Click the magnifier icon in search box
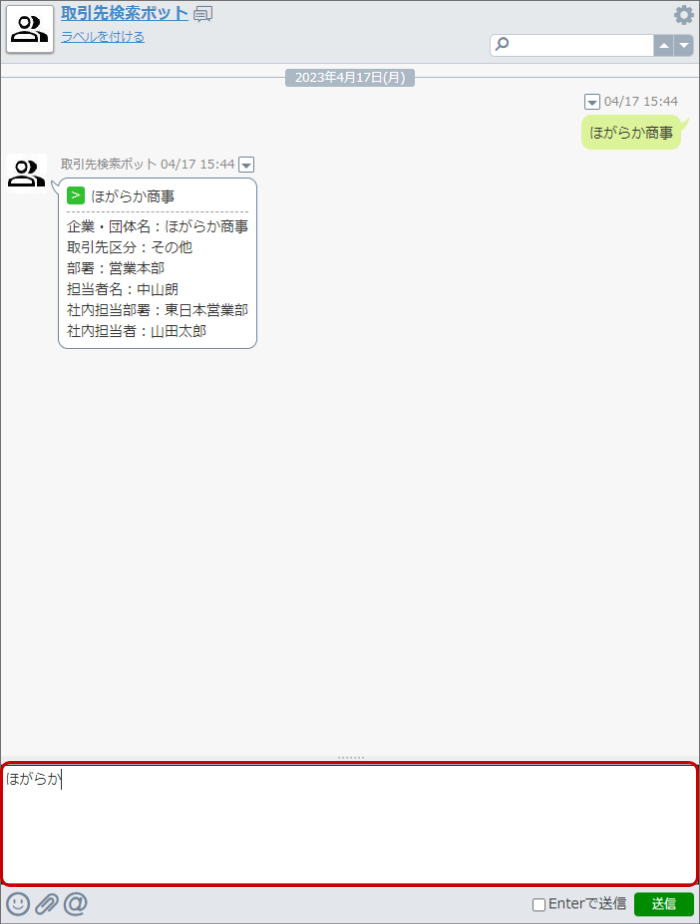Image resolution: width=700 pixels, height=924 pixels. point(502,44)
